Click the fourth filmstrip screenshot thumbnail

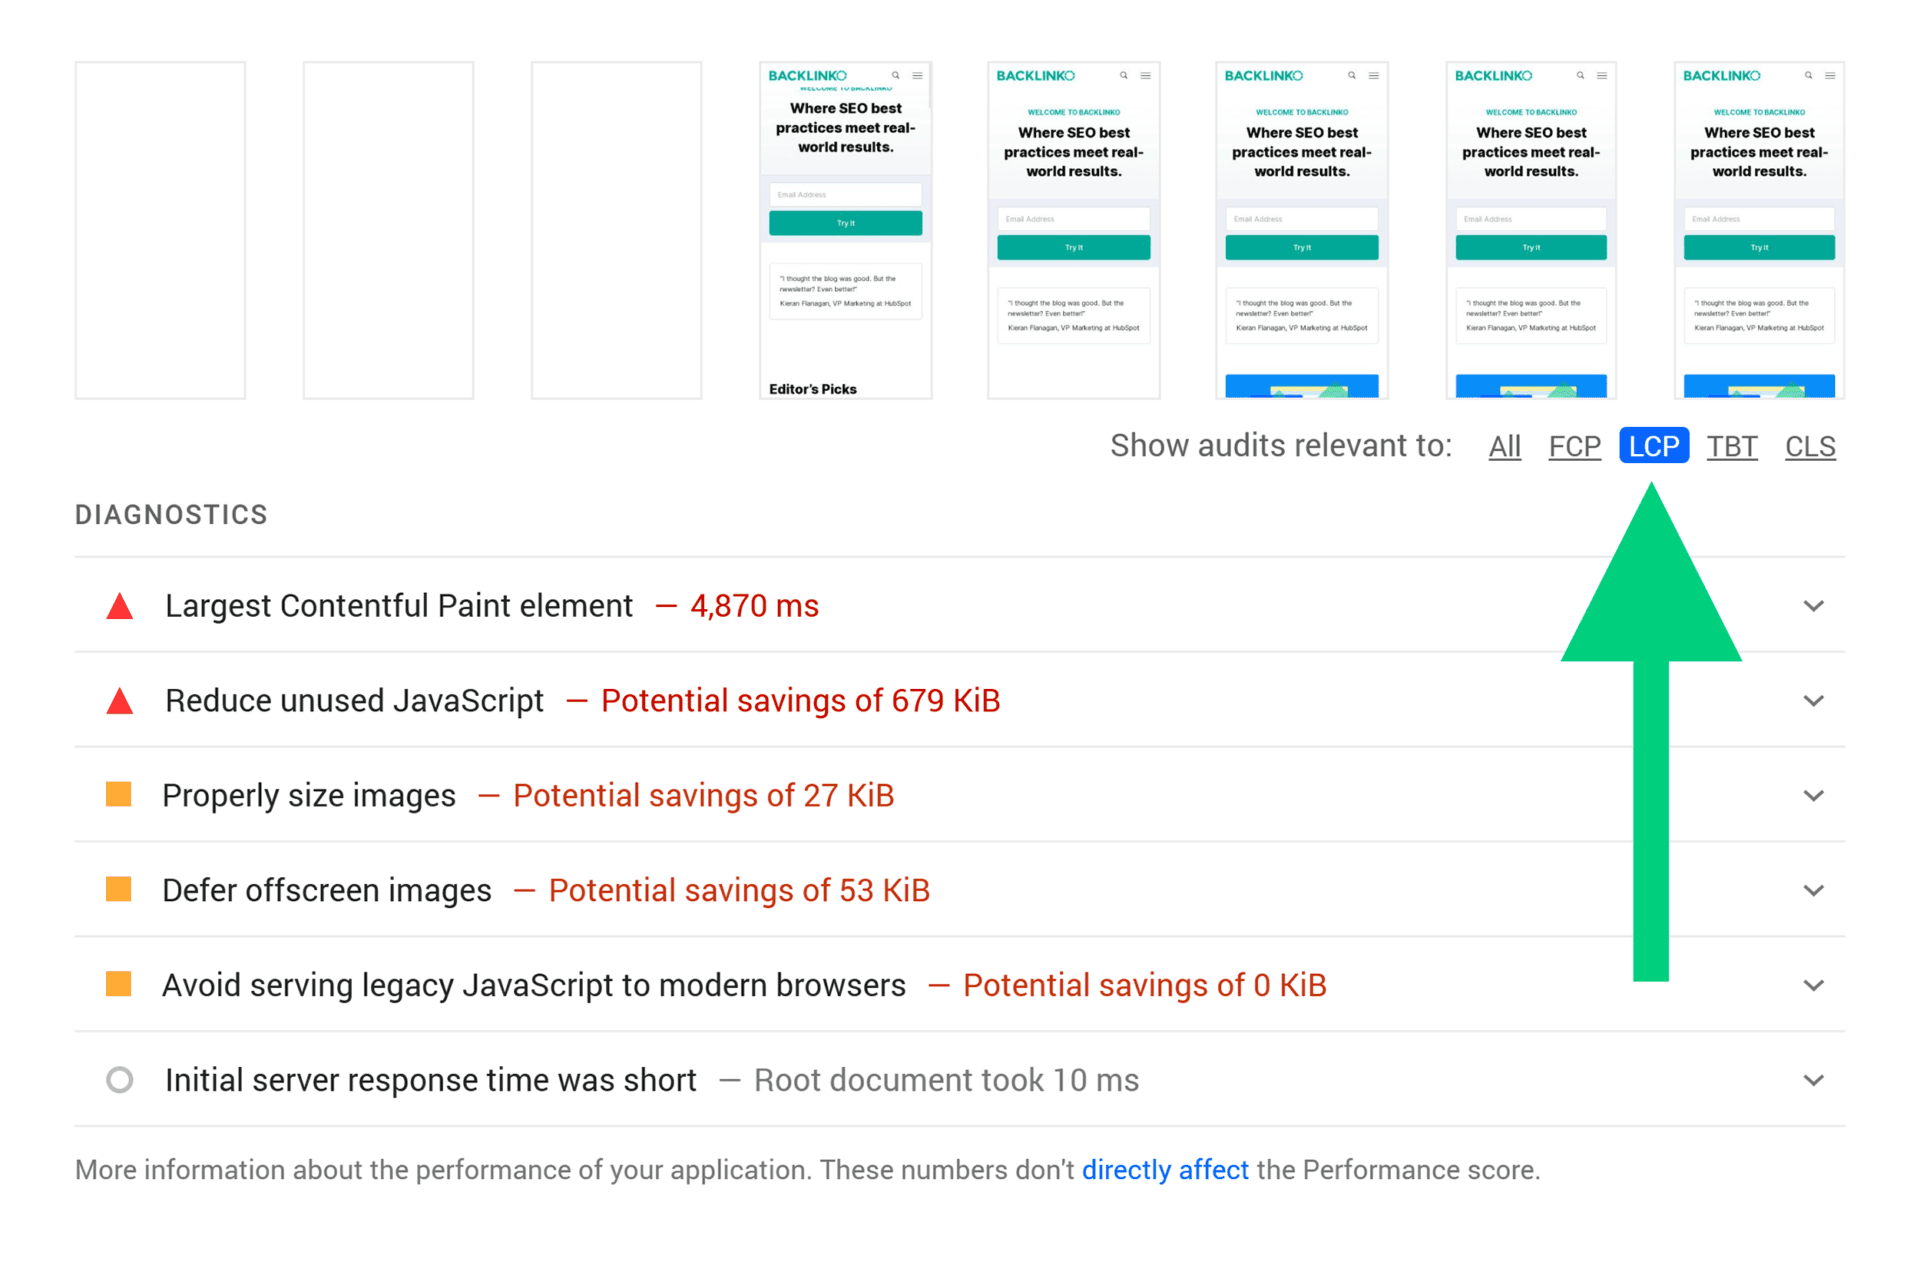845,229
